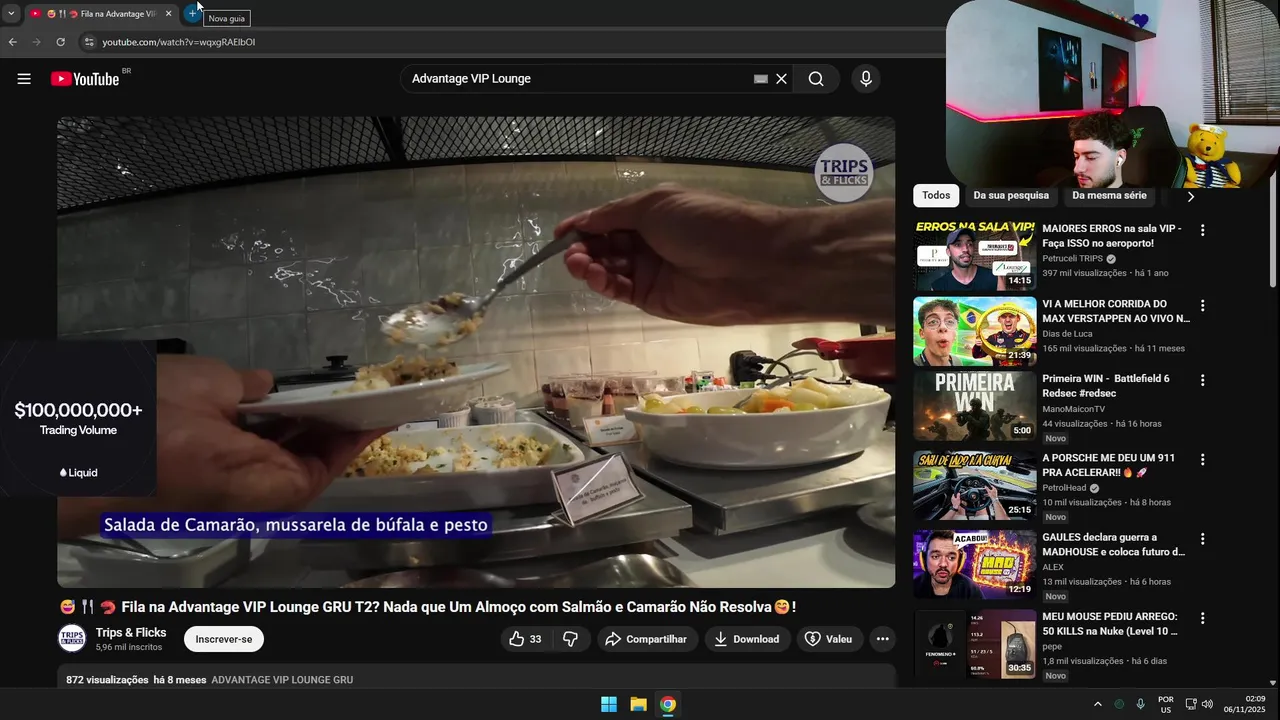Send thanks with the Valeu button
The height and width of the screenshot is (720, 1280).
pyautogui.click(x=829, y=639)
